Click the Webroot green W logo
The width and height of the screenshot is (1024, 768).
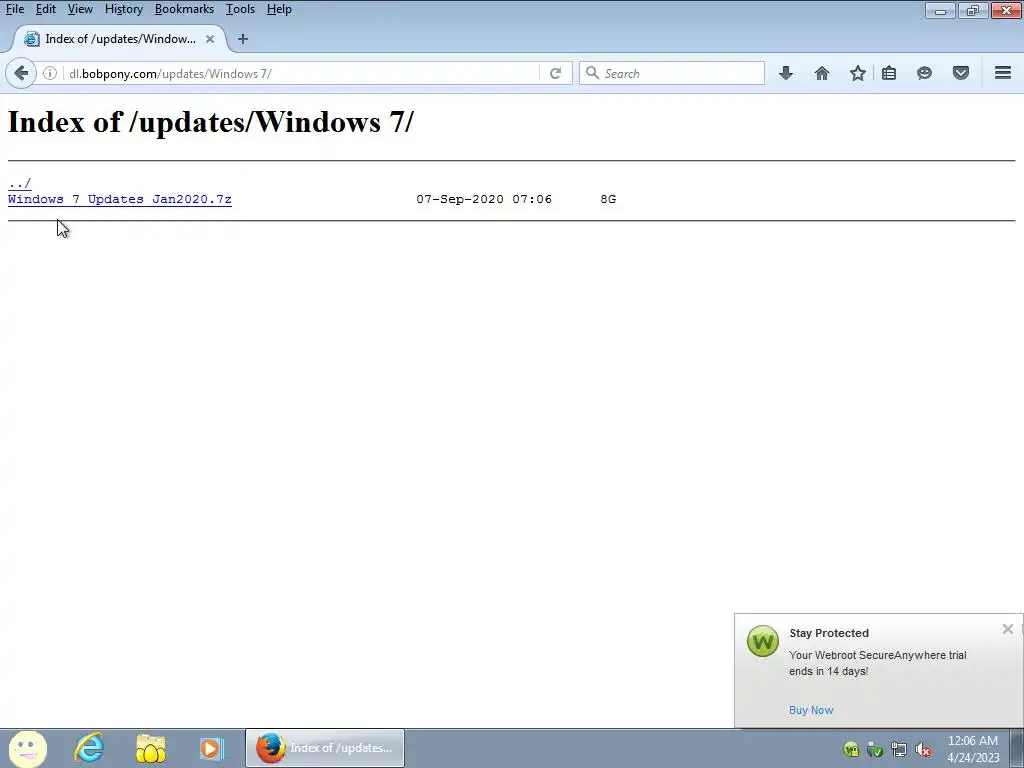click(763, 641)
